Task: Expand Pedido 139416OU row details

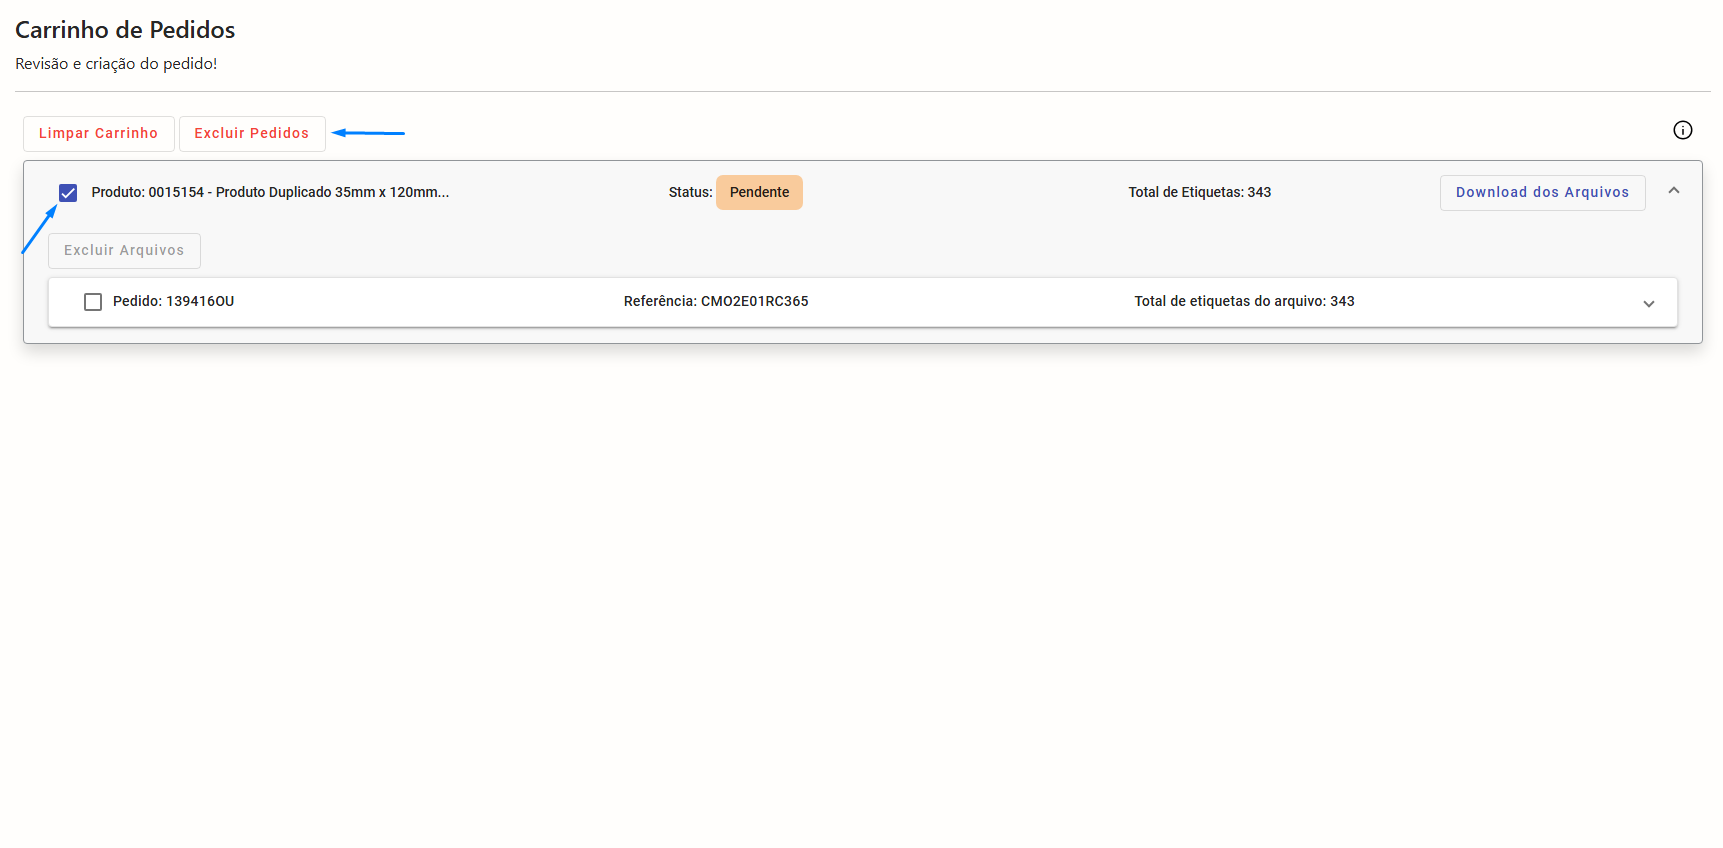Action: 1648,303
